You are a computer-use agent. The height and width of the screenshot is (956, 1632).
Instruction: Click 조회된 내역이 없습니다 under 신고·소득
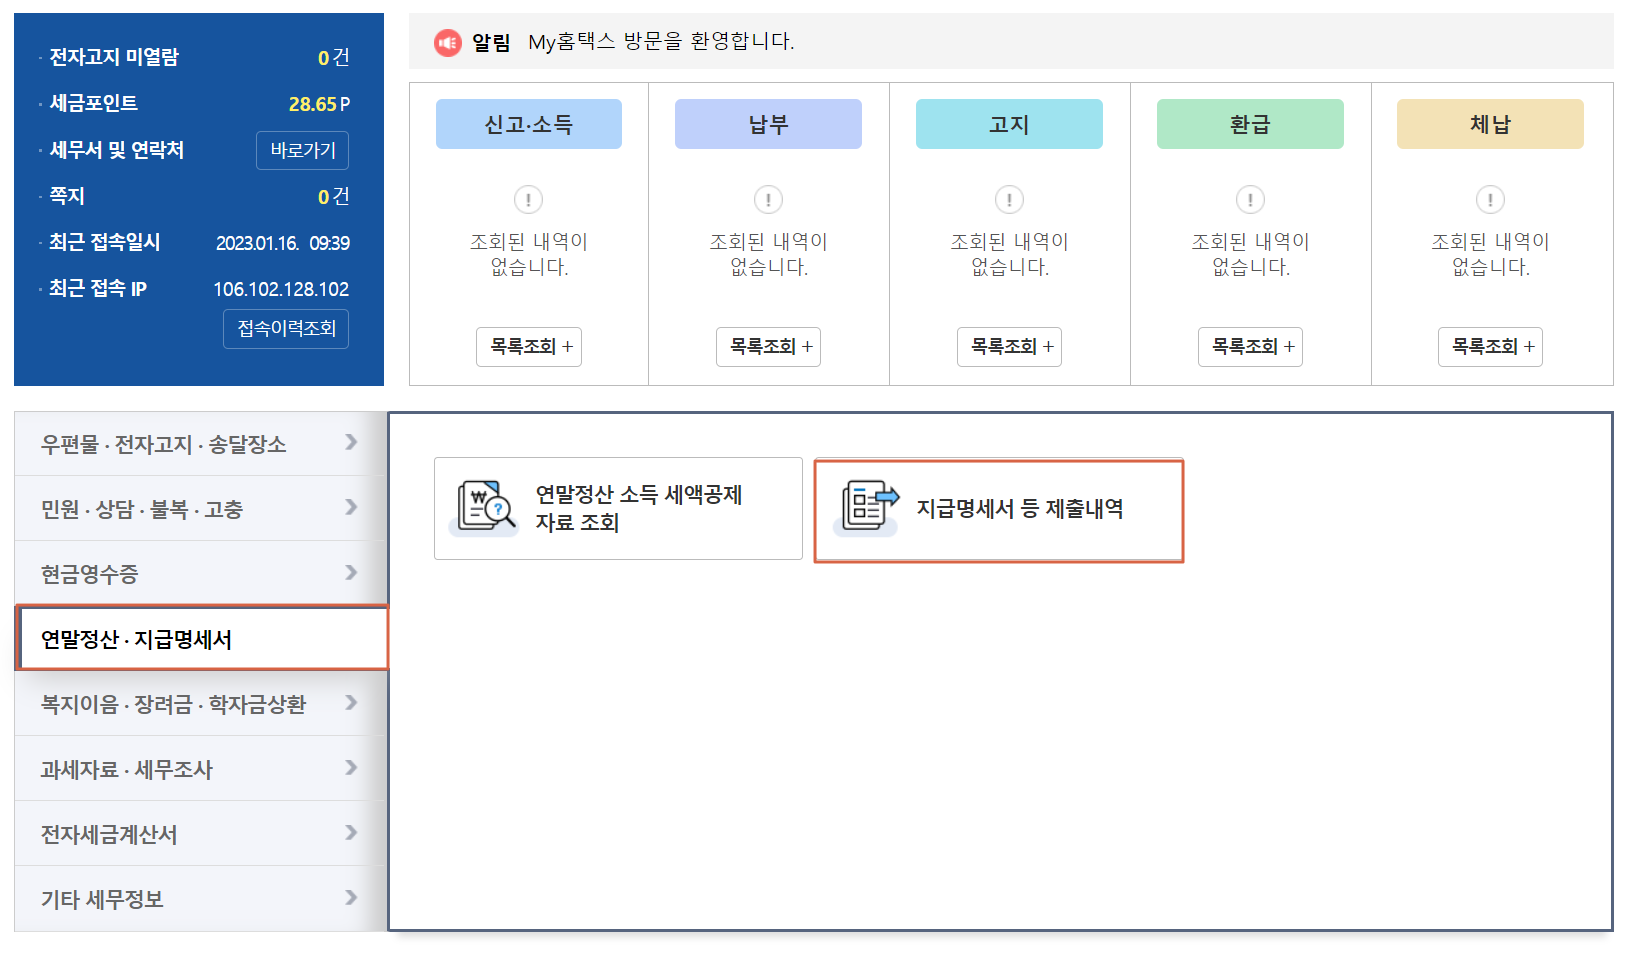pyautogui.click(x=529, y=254)
